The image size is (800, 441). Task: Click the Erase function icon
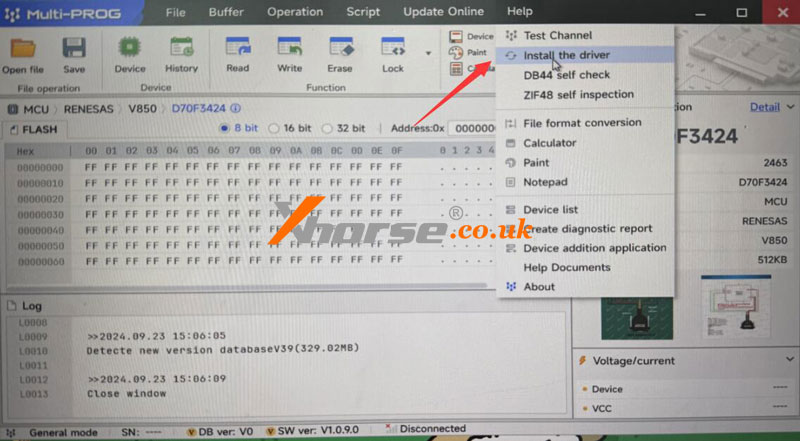(340, 49)
